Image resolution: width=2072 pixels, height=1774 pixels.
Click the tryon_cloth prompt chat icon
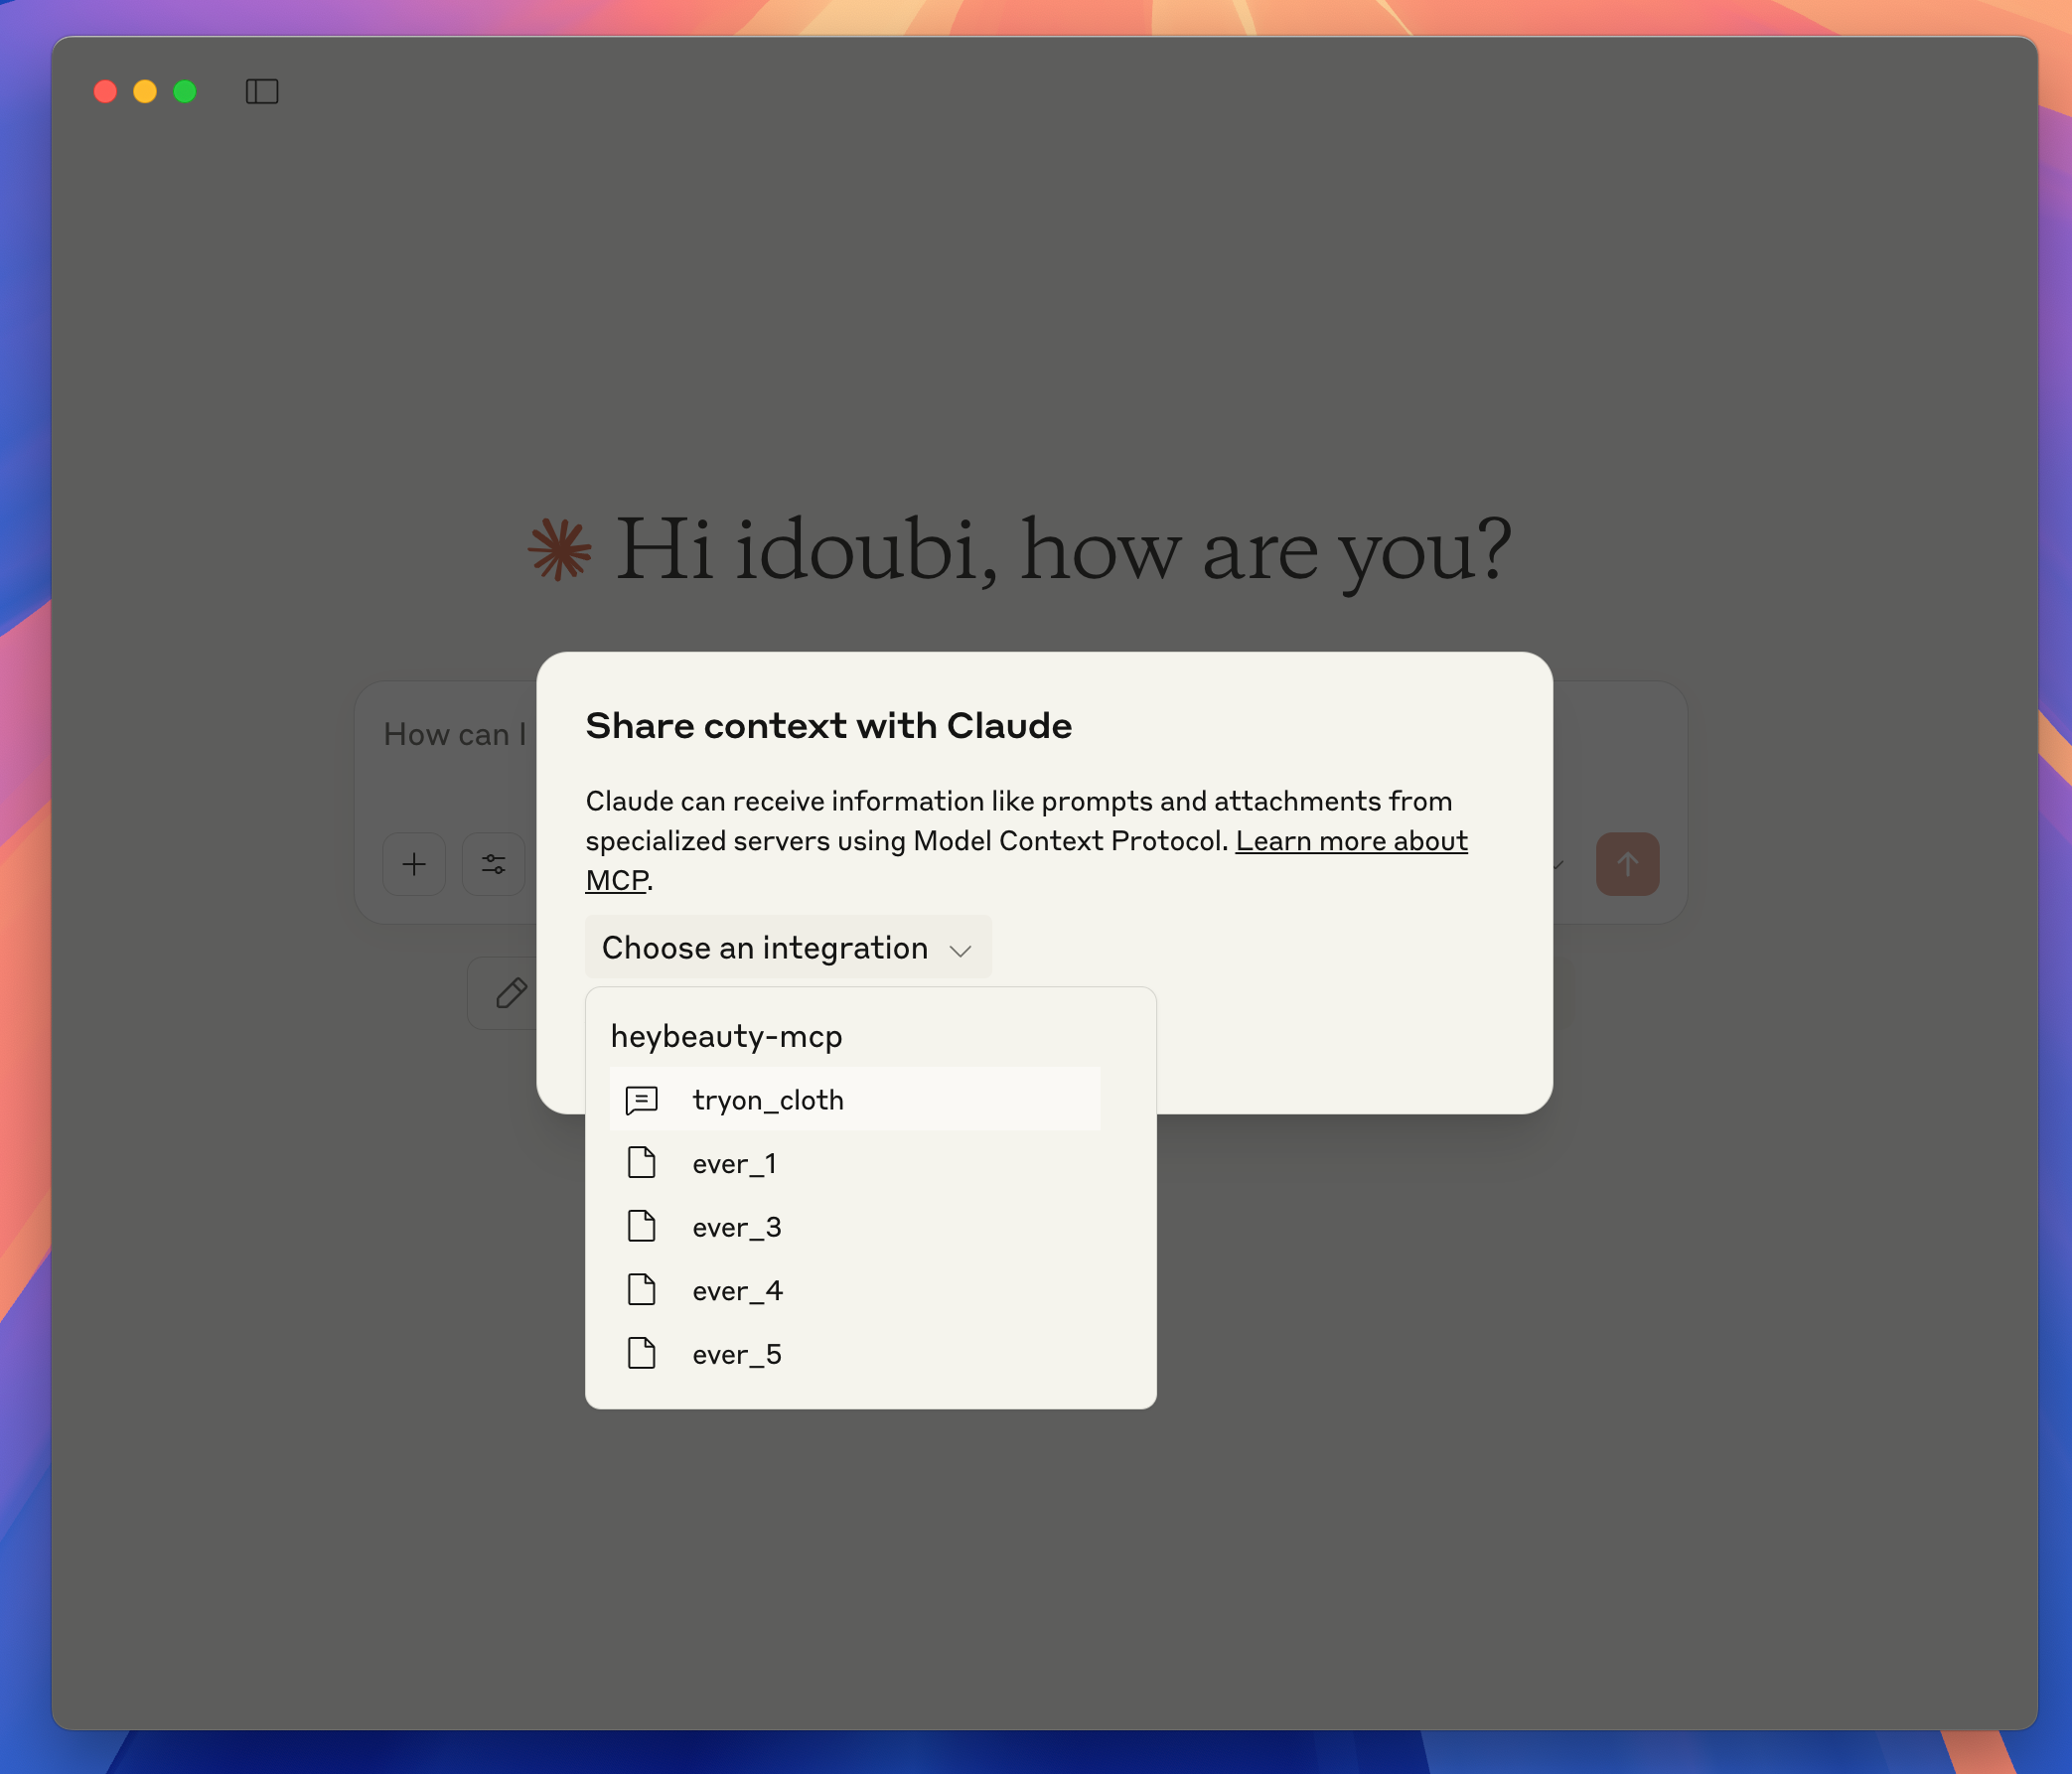tap(641, 1100)
